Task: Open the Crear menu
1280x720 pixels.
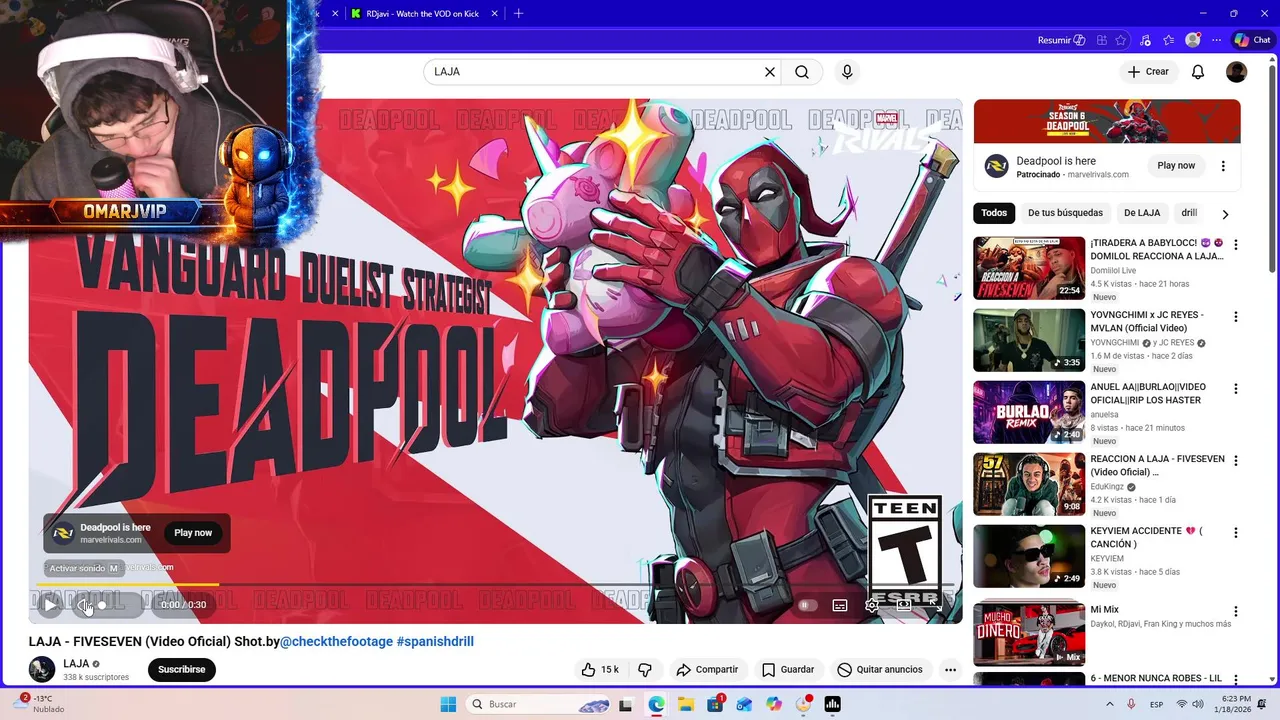Action: tap(1148, 72)
